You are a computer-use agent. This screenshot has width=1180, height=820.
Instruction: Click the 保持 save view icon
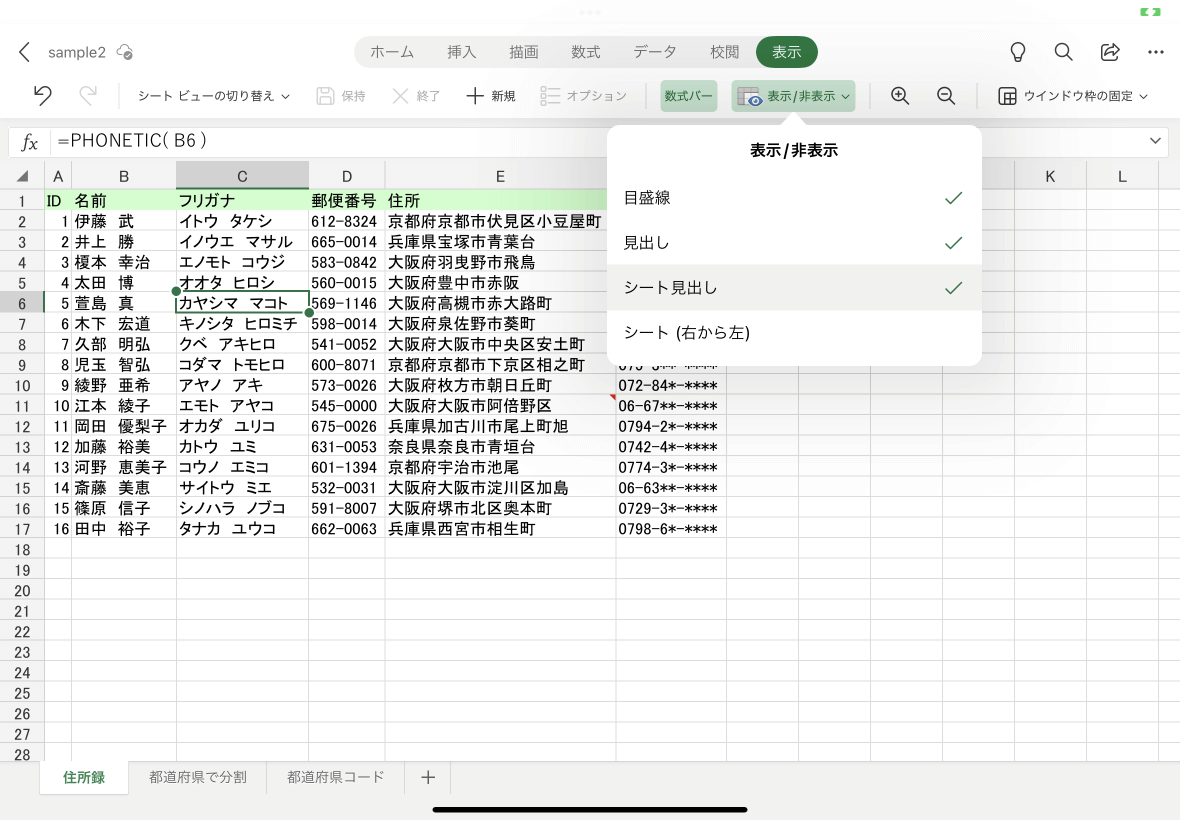tap(341, 96)
